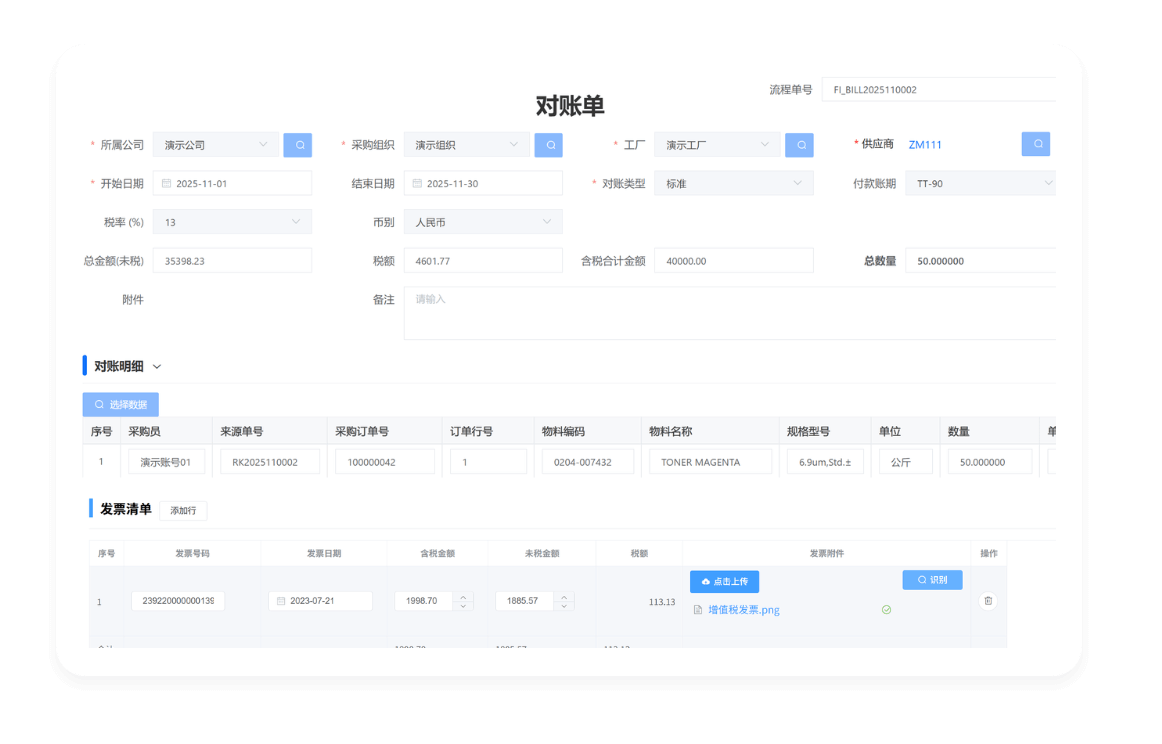Open the 税率 (%) dropdown
The image size is (1162, 744).
(x=296, y=221)
